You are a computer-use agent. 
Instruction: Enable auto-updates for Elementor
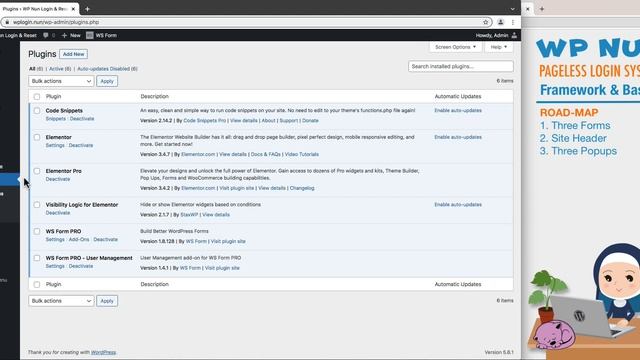(458, 137)
